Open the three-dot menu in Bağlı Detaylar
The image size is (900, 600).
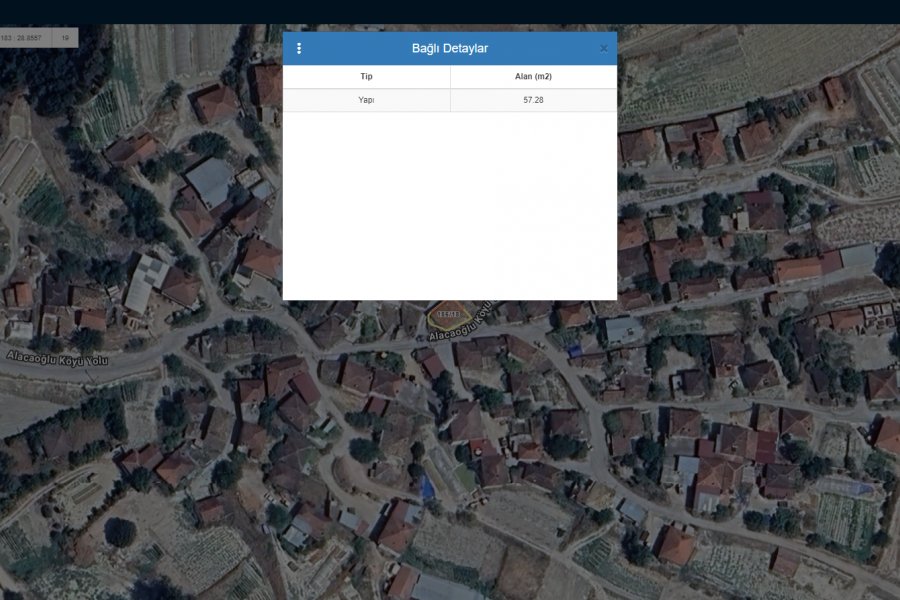(299, 48)
